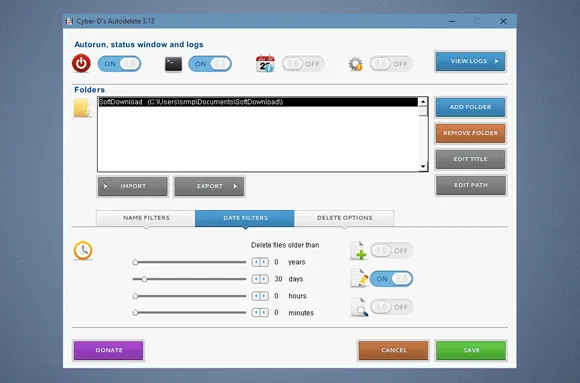Click the years slider track

point(189,262)
